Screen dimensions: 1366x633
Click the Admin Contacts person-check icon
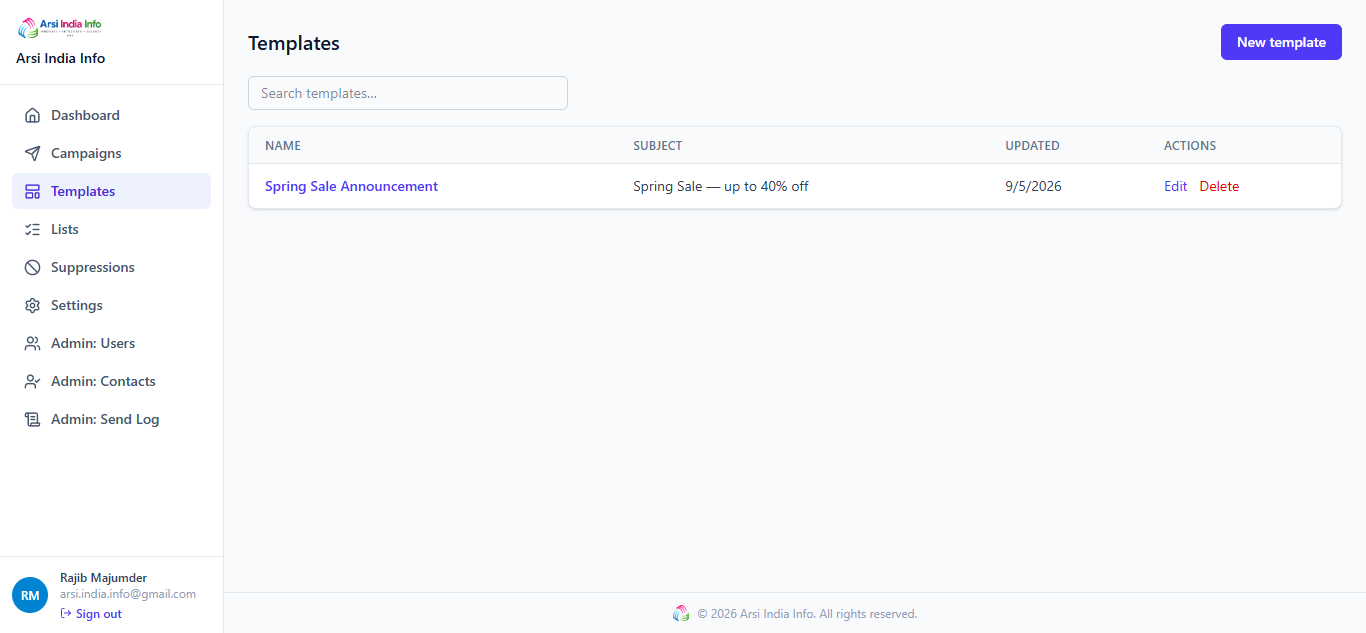click(x=32, y=381)
